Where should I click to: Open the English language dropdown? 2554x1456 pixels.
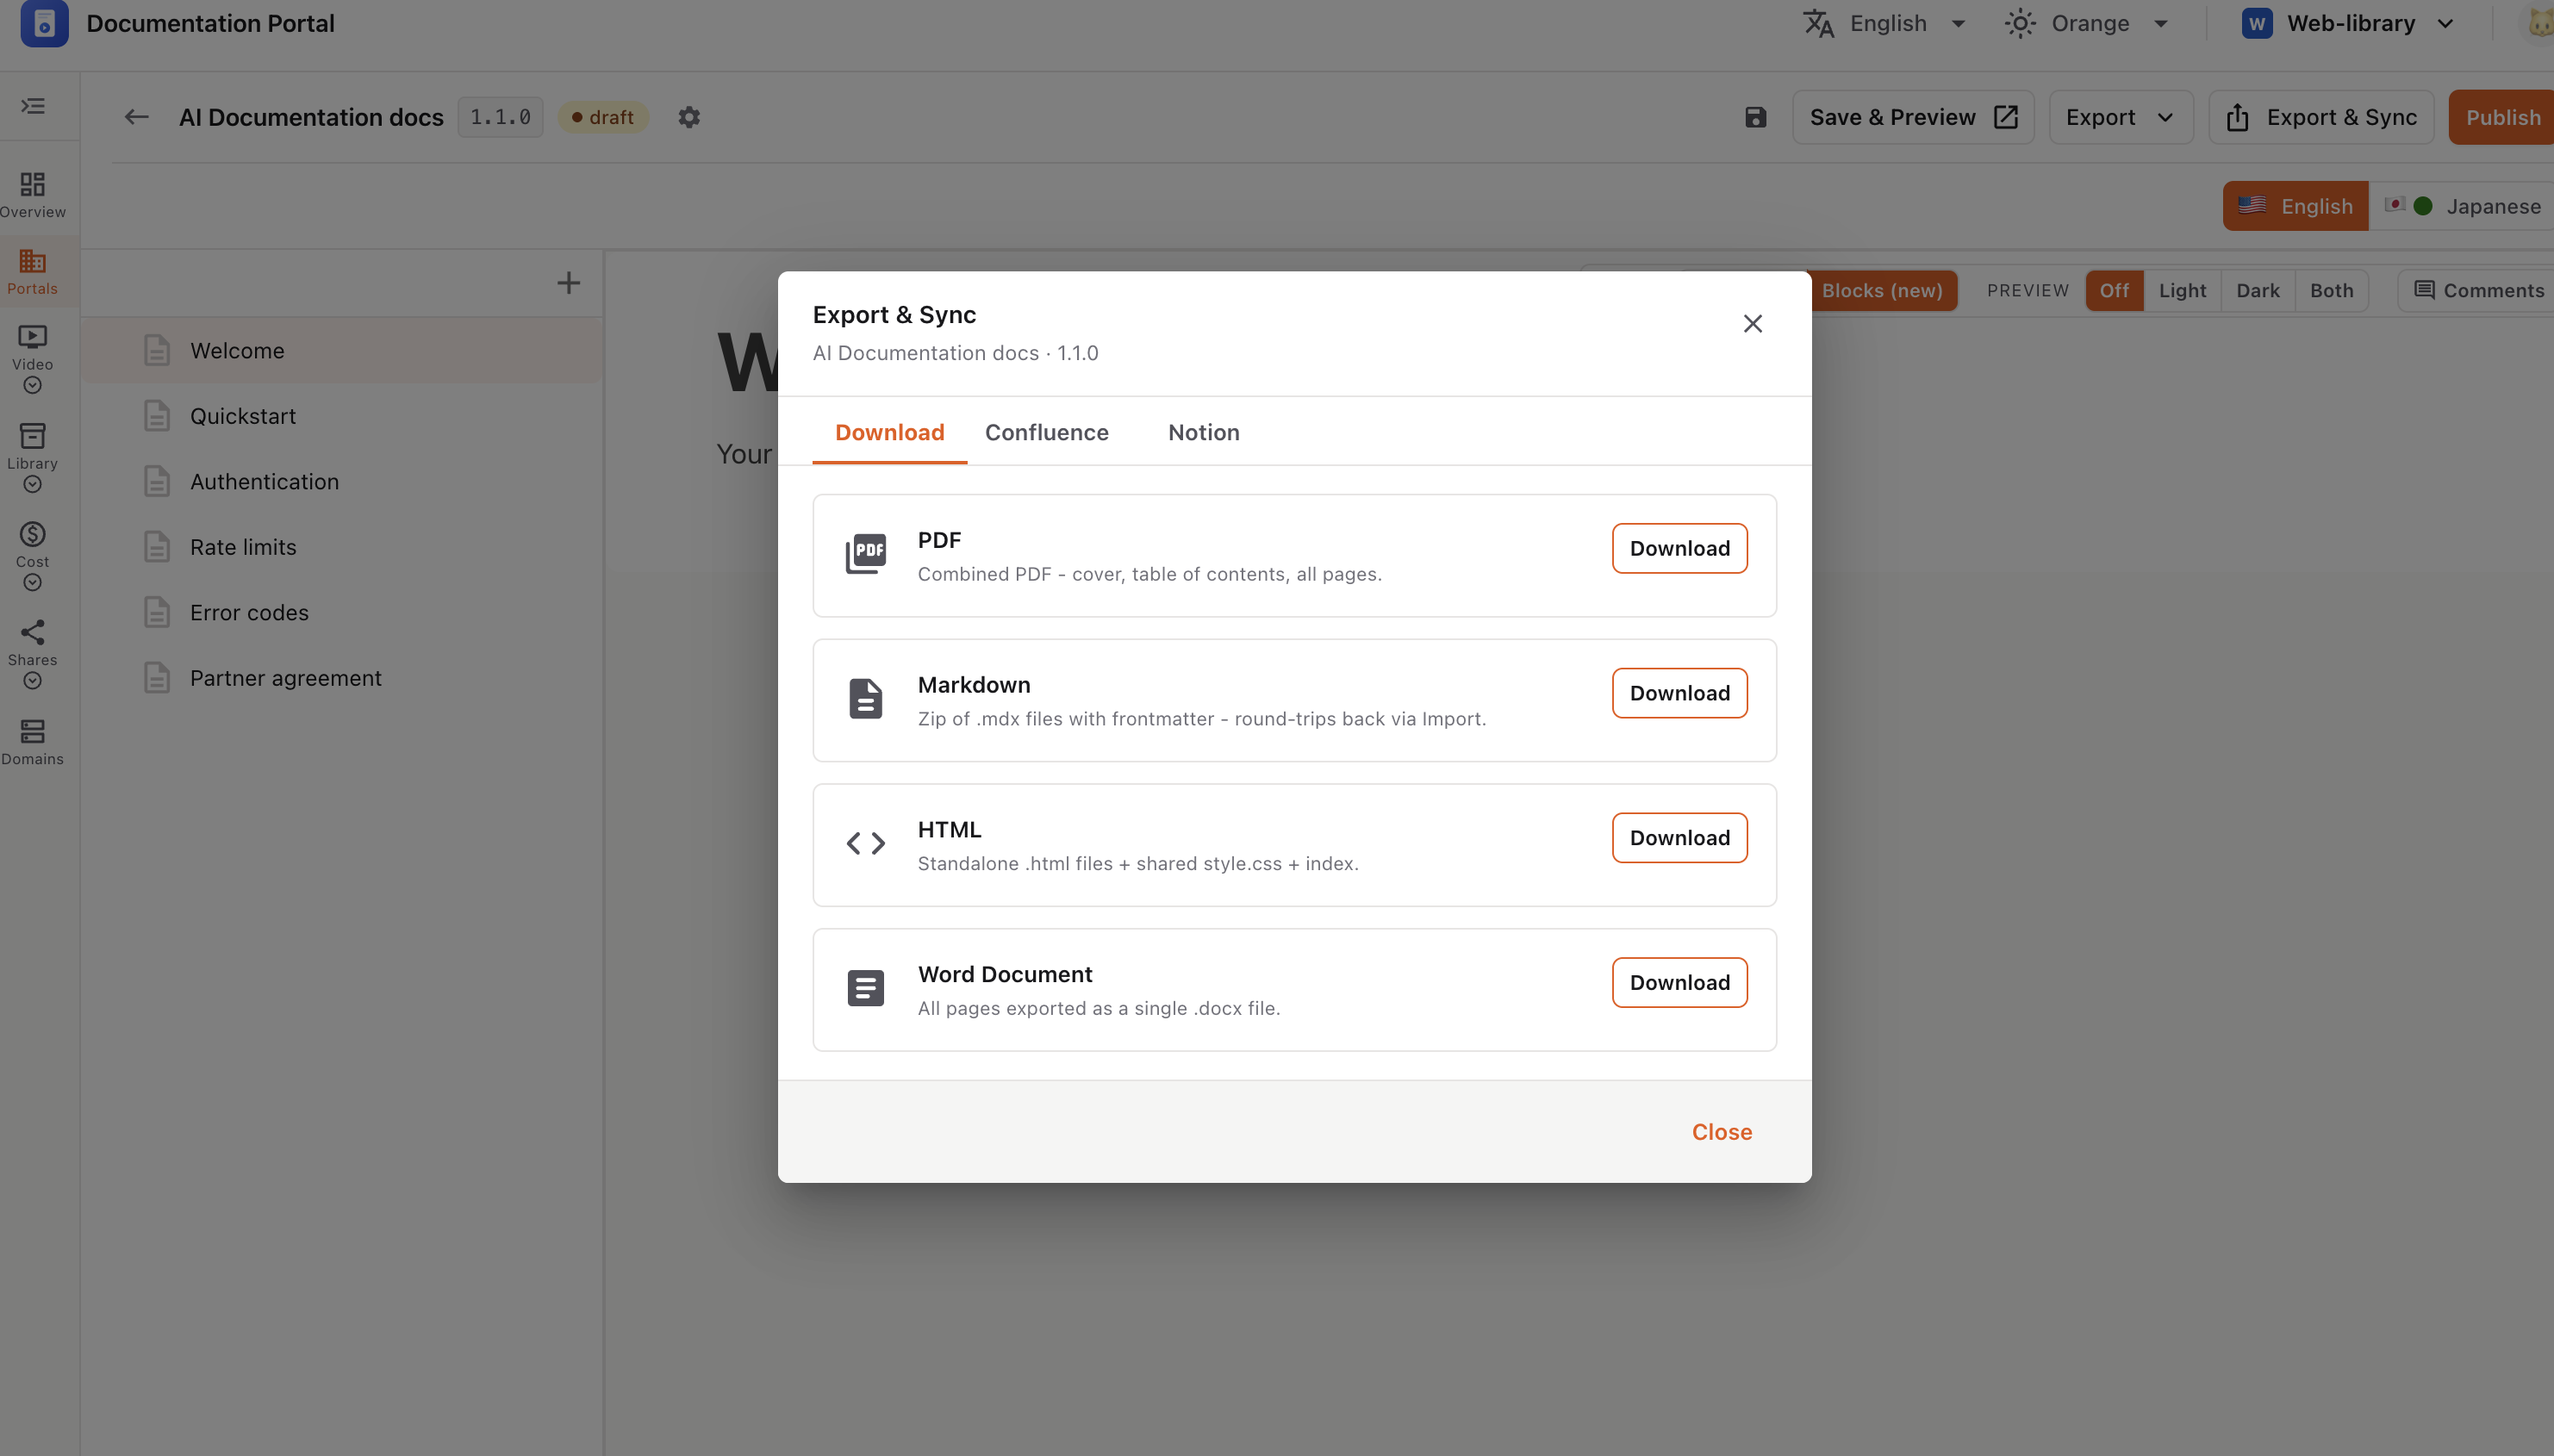[x=1885, y=23]
